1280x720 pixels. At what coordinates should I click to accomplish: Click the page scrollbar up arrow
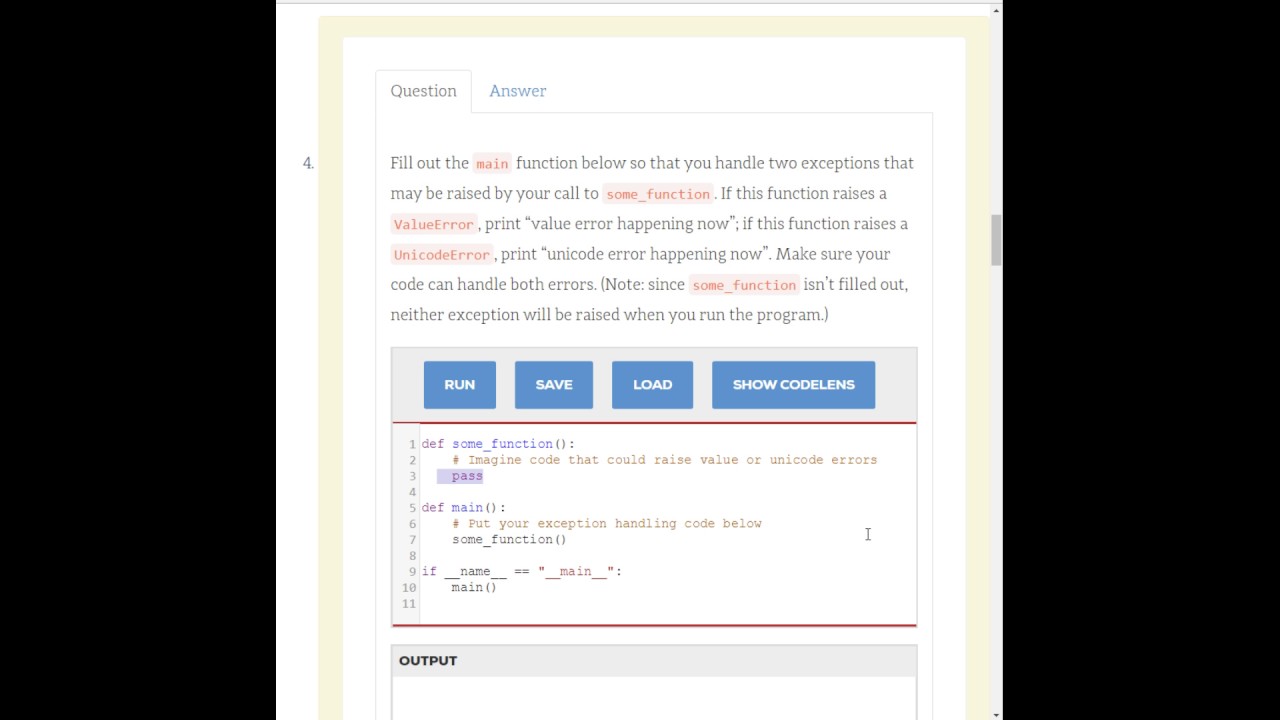coord(996,11)
